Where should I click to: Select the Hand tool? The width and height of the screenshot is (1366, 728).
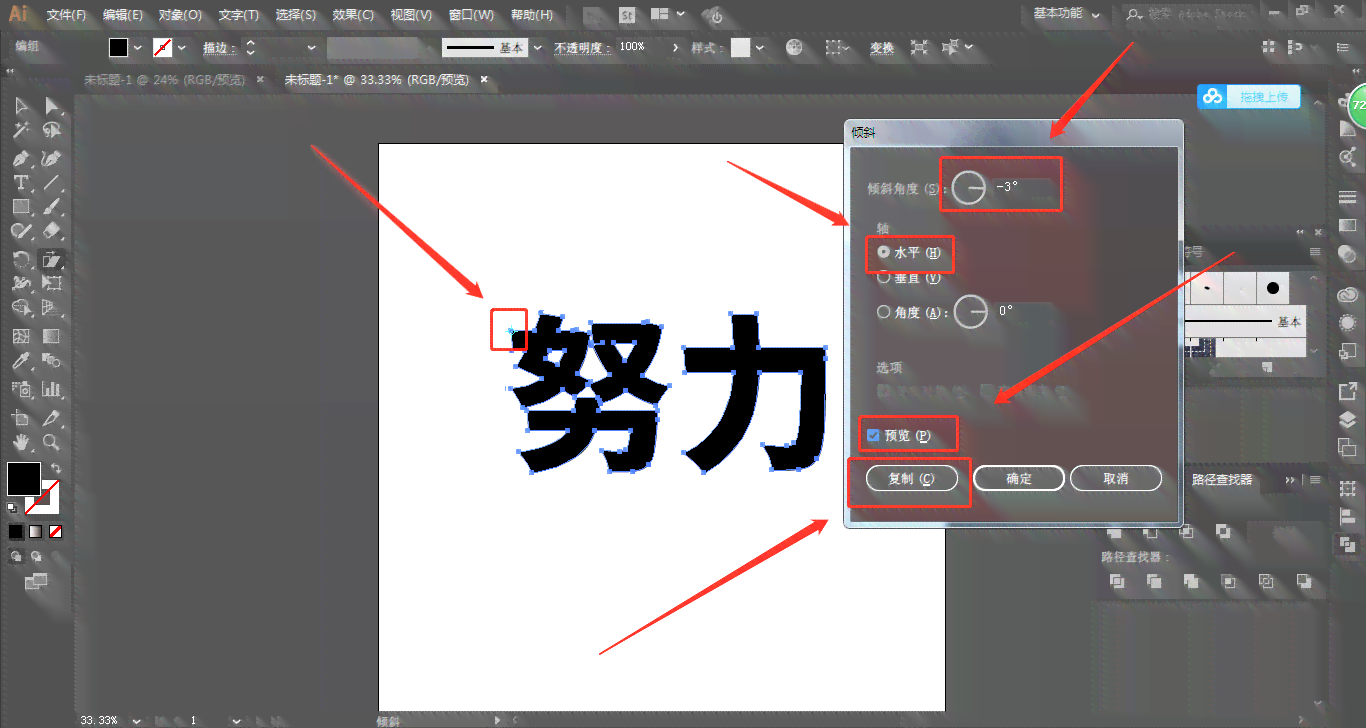[x=21, y=443]
